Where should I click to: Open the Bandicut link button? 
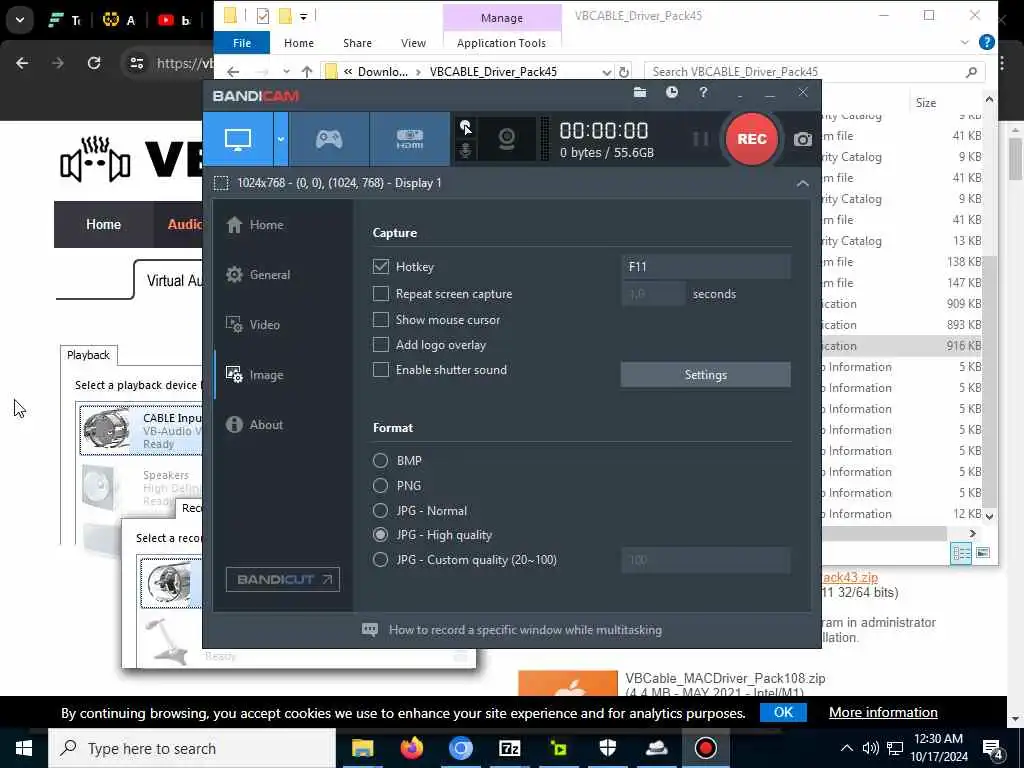pos(283,579)
